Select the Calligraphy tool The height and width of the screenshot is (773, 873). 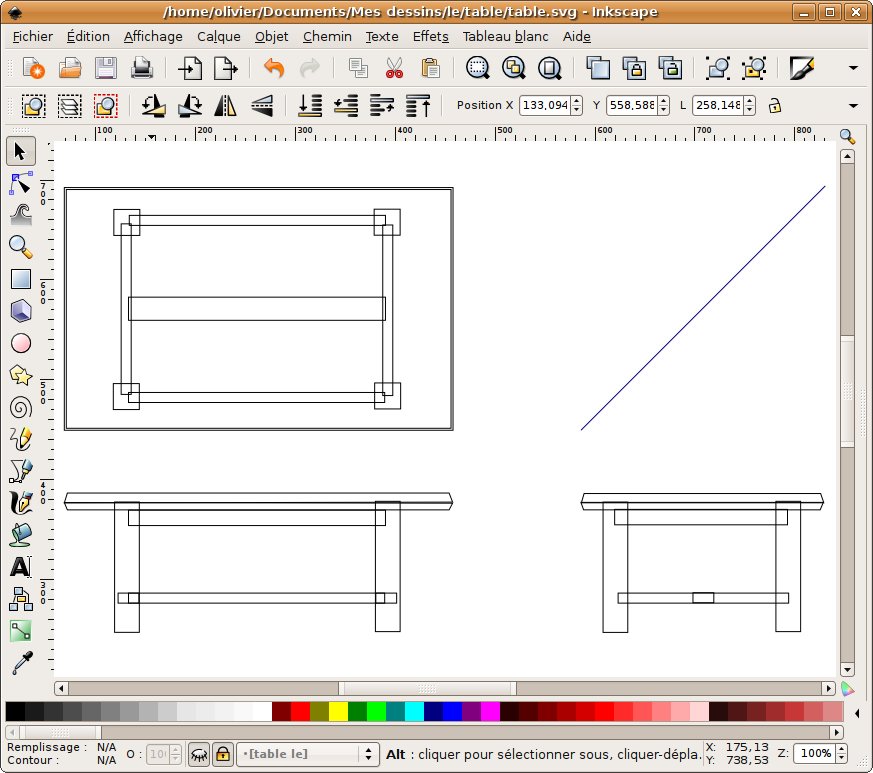click(21, 503)
